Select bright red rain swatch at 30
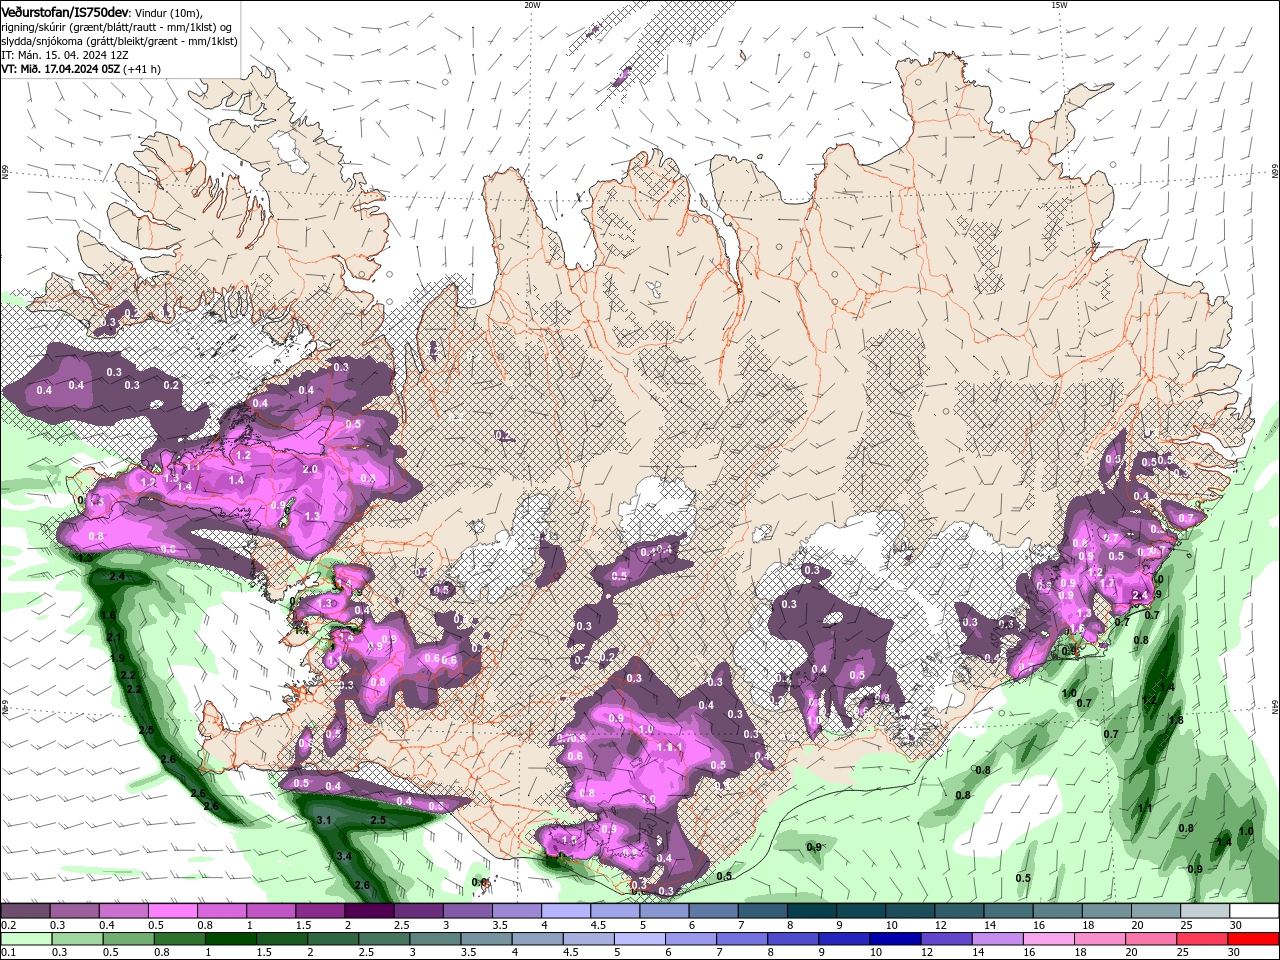The image size is (1280, 960). coord(1252,939)
